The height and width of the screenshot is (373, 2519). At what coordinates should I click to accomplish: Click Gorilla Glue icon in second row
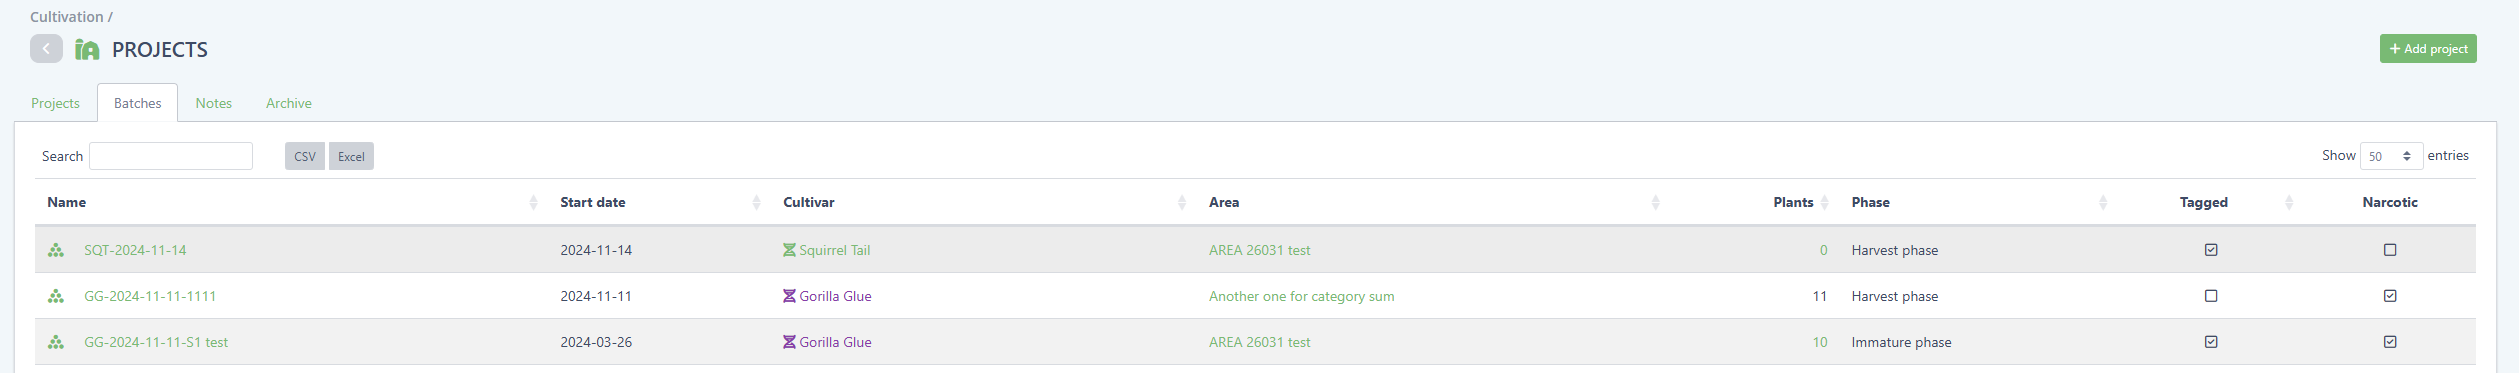[x=789, y=296]
